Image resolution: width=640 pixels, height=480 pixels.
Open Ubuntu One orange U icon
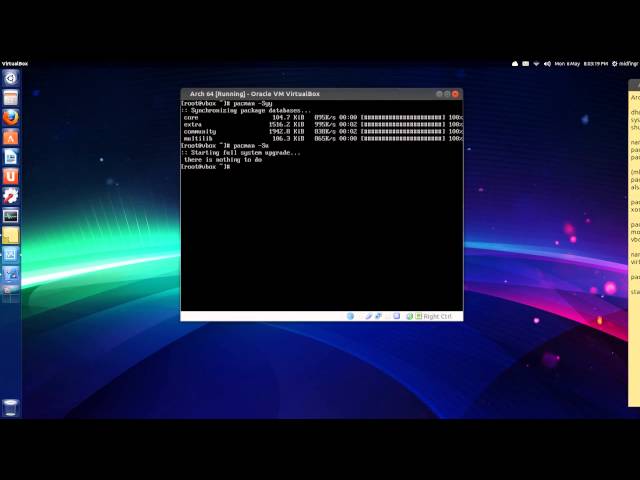click(x=11, y=176)
